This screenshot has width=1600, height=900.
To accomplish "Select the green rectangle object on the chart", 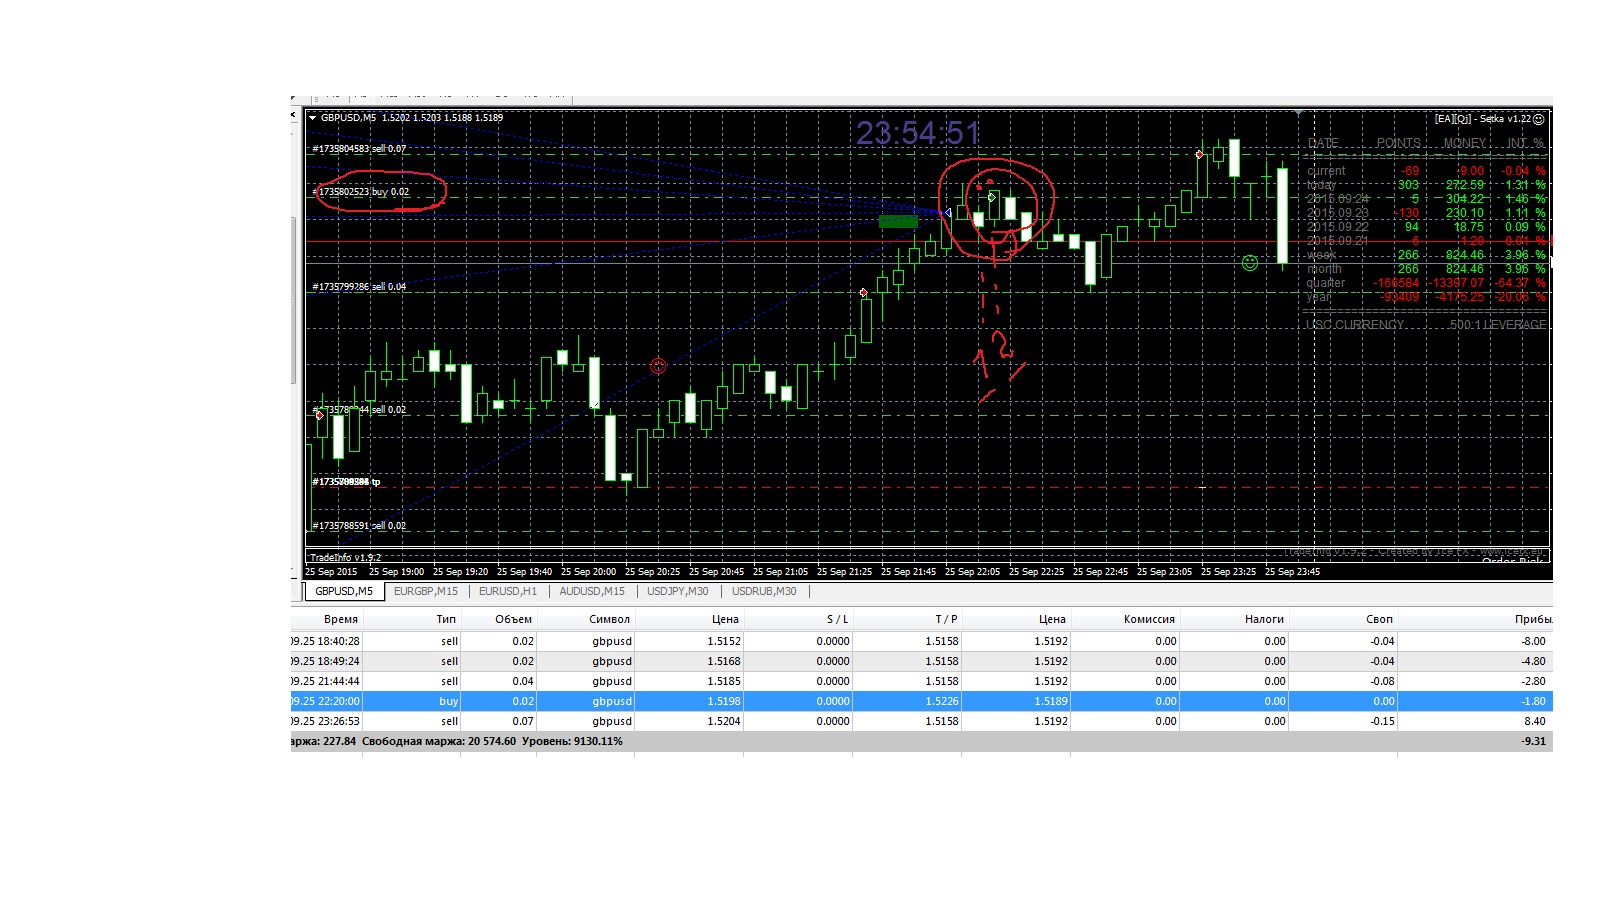I will [x=898, y=221].
